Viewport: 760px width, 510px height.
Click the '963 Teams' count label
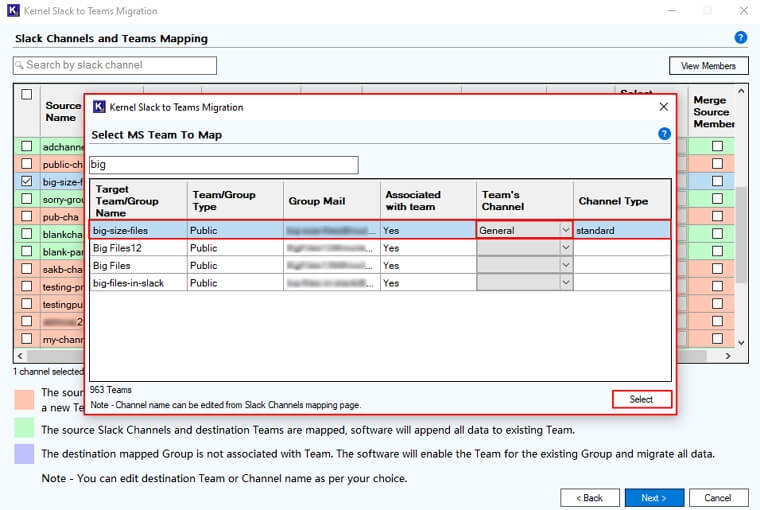(111, 390)
